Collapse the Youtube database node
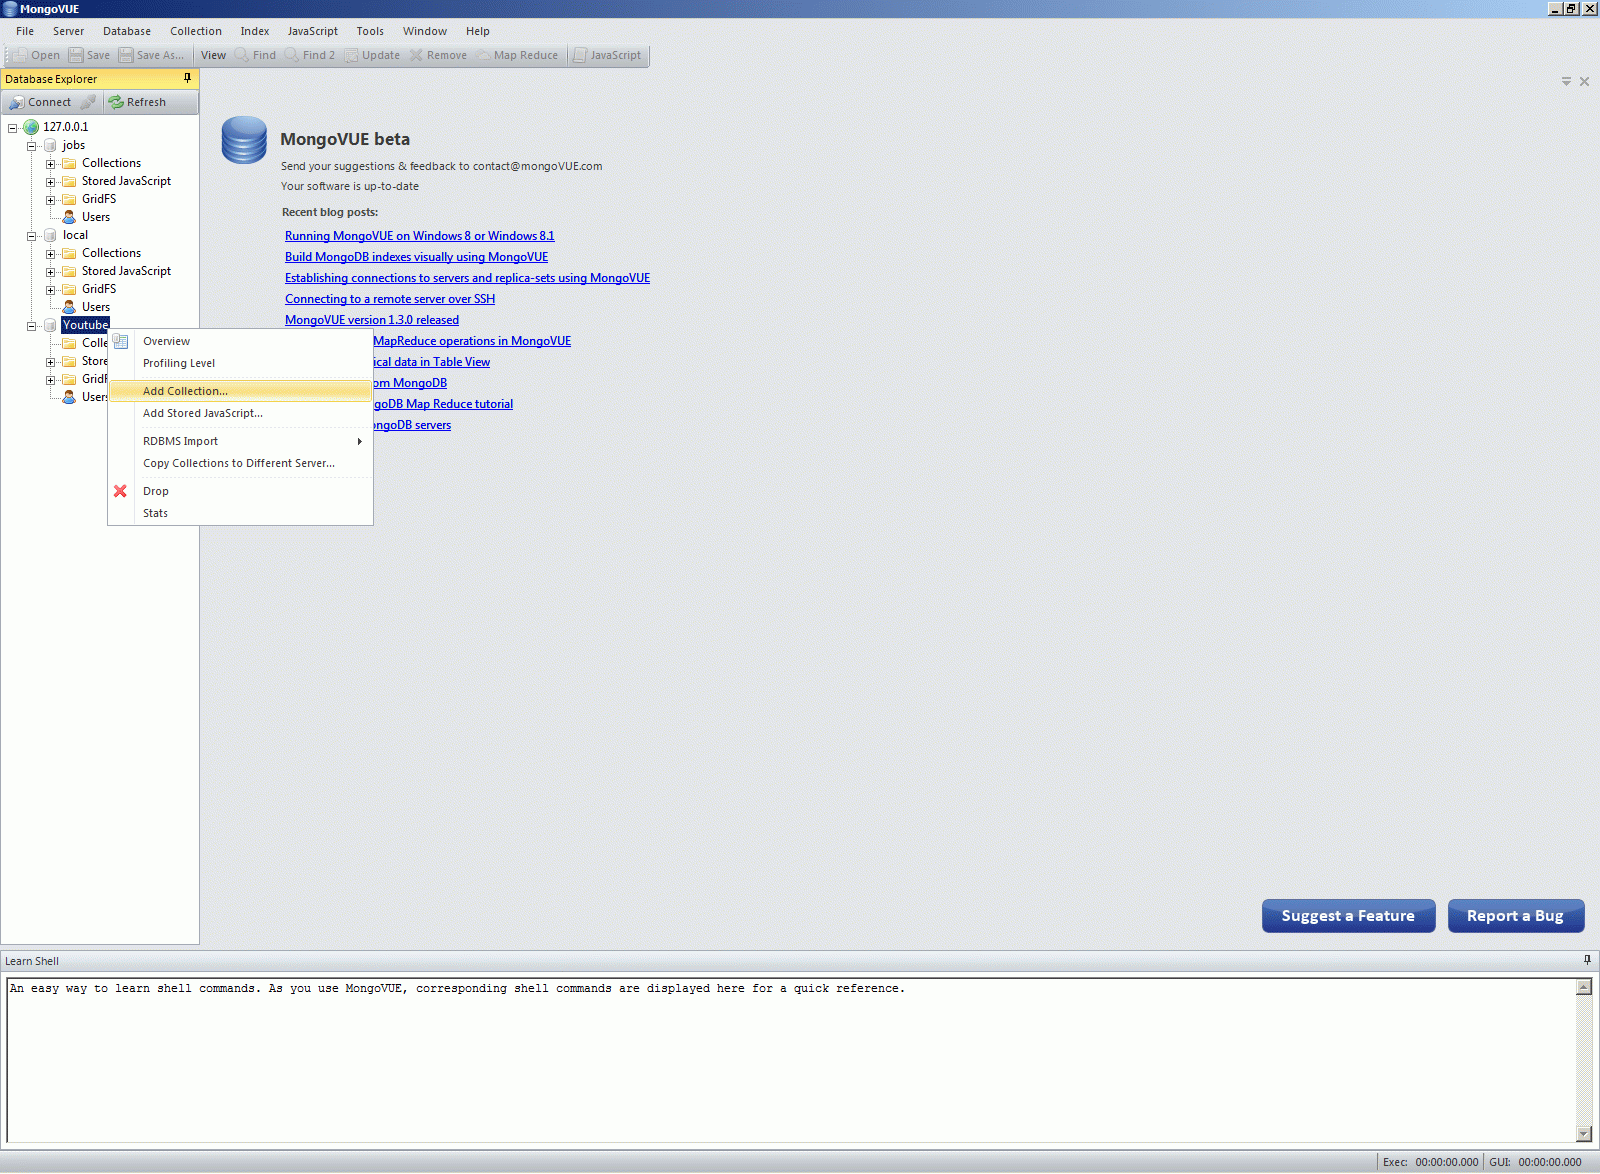The height and width of the screenshot is (1174, 1600). click(x=31, y=326)
